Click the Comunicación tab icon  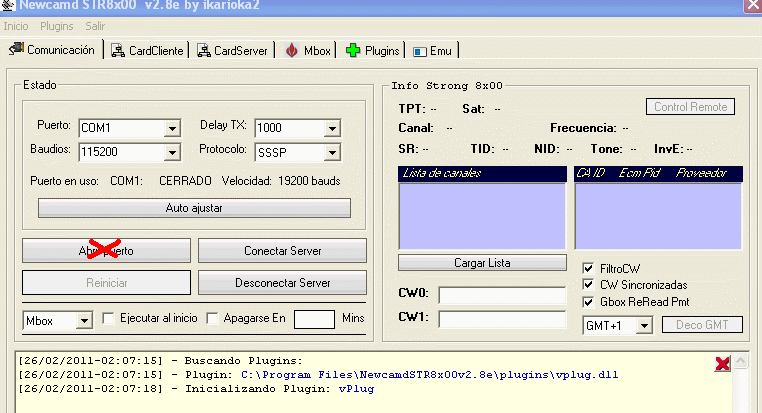click(16, 49)
